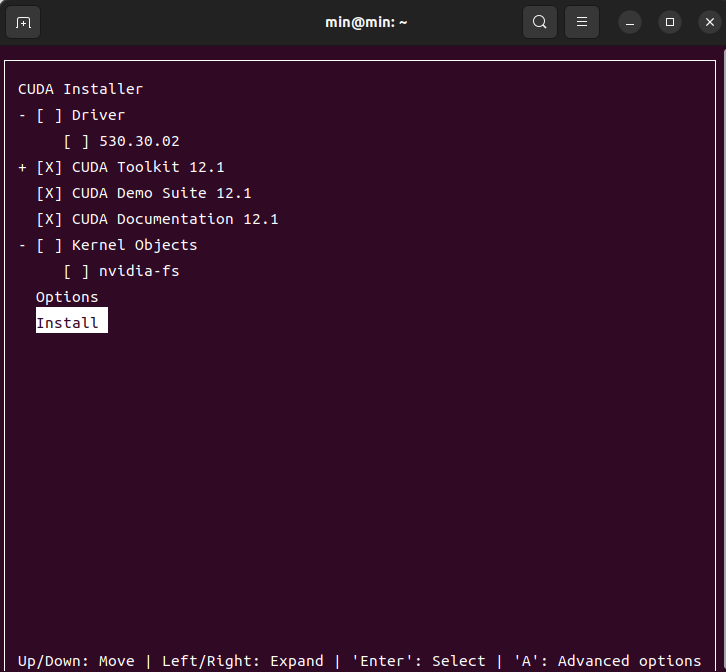
Task: Uncheck CUDA Demo Suite 12.1 checkbox
Action: [x=49, y=193]
